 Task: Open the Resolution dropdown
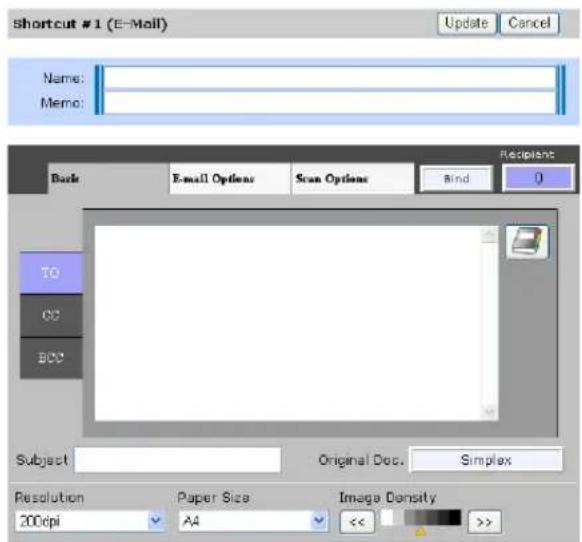[89, 521]
